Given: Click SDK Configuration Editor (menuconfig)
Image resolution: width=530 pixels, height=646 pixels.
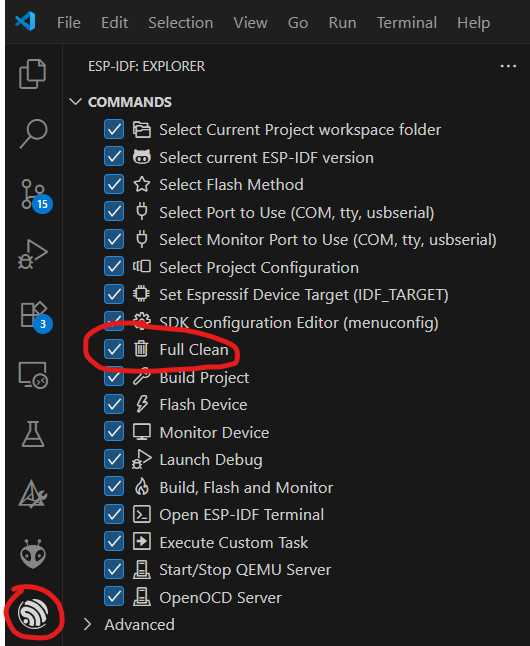Looking at the screenshot, I should point(299,323).
